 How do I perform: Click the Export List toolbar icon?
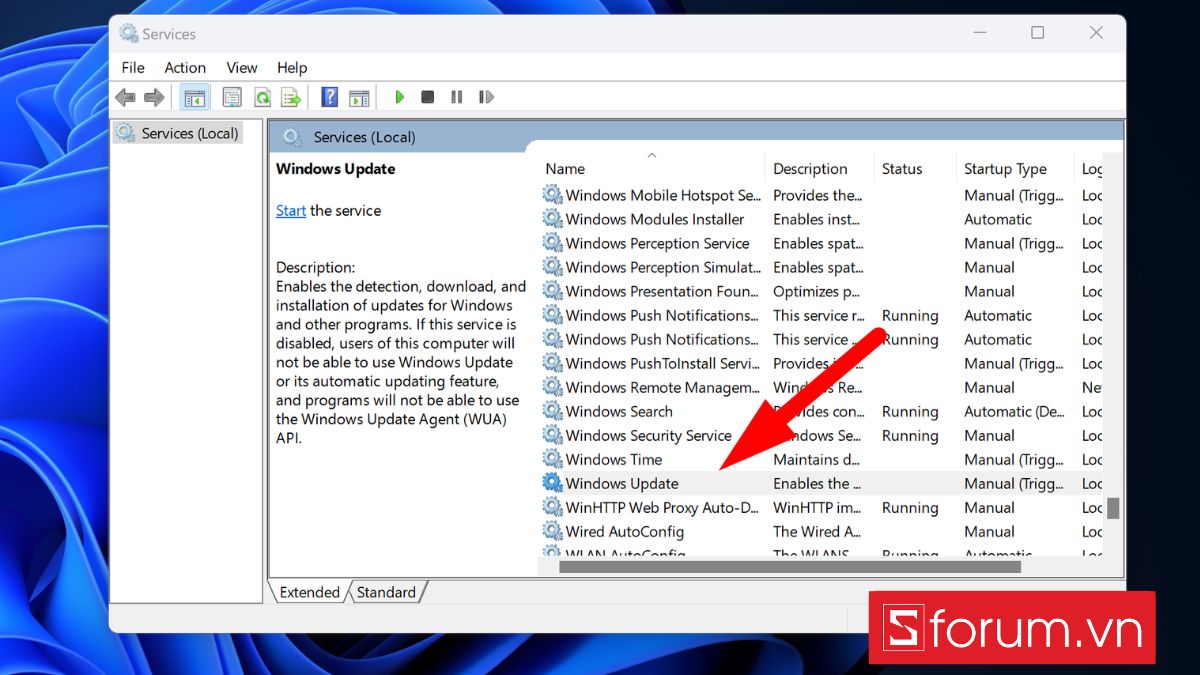tap(291, 97)
